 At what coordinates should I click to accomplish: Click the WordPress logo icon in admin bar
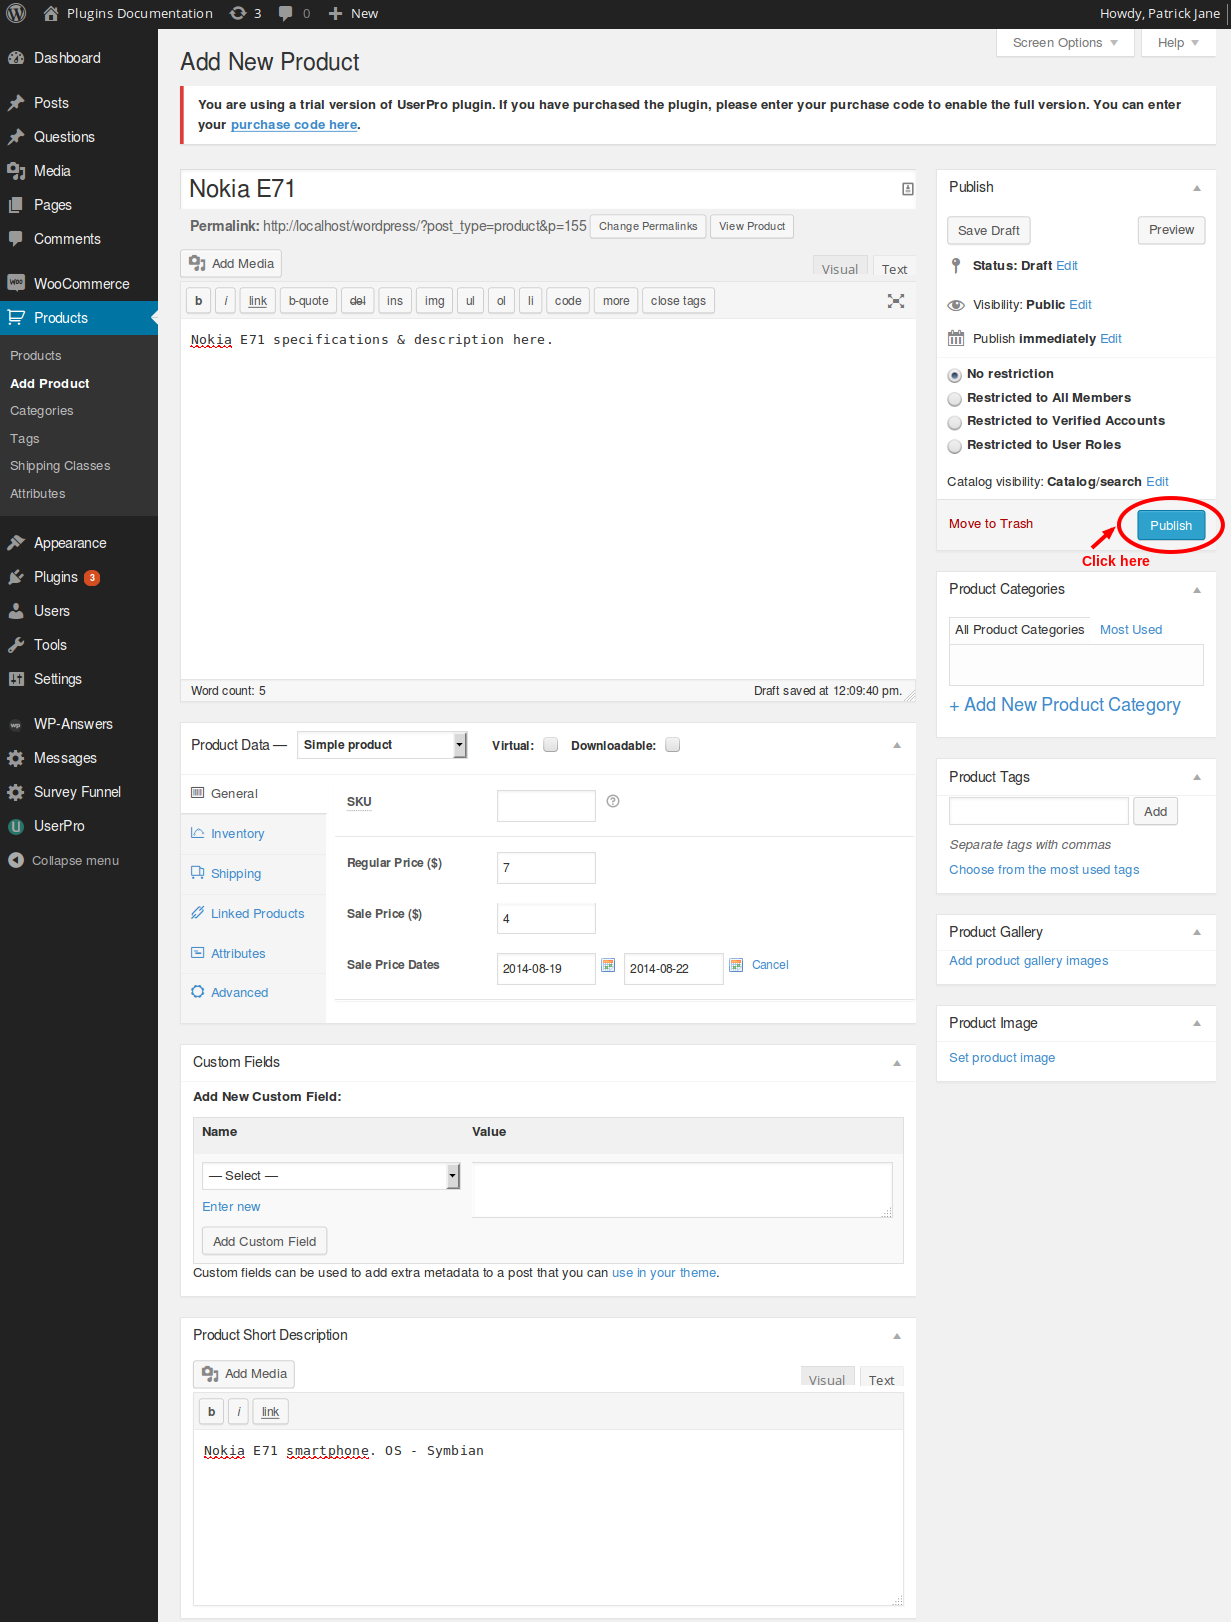tap(16, 14)
